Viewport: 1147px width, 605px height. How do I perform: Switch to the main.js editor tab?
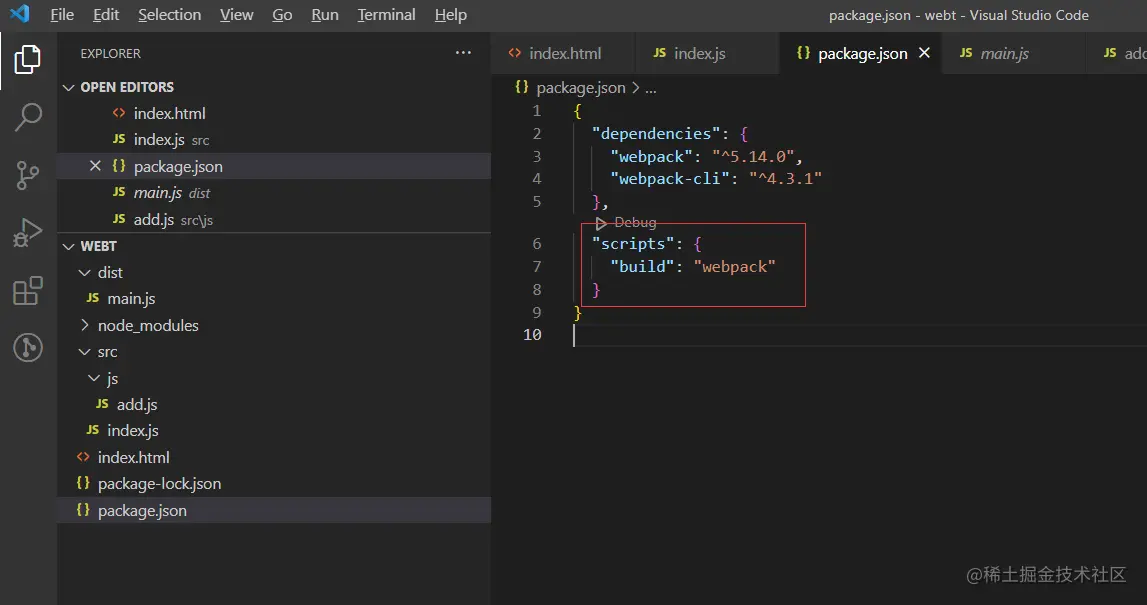coord(1004,53)
